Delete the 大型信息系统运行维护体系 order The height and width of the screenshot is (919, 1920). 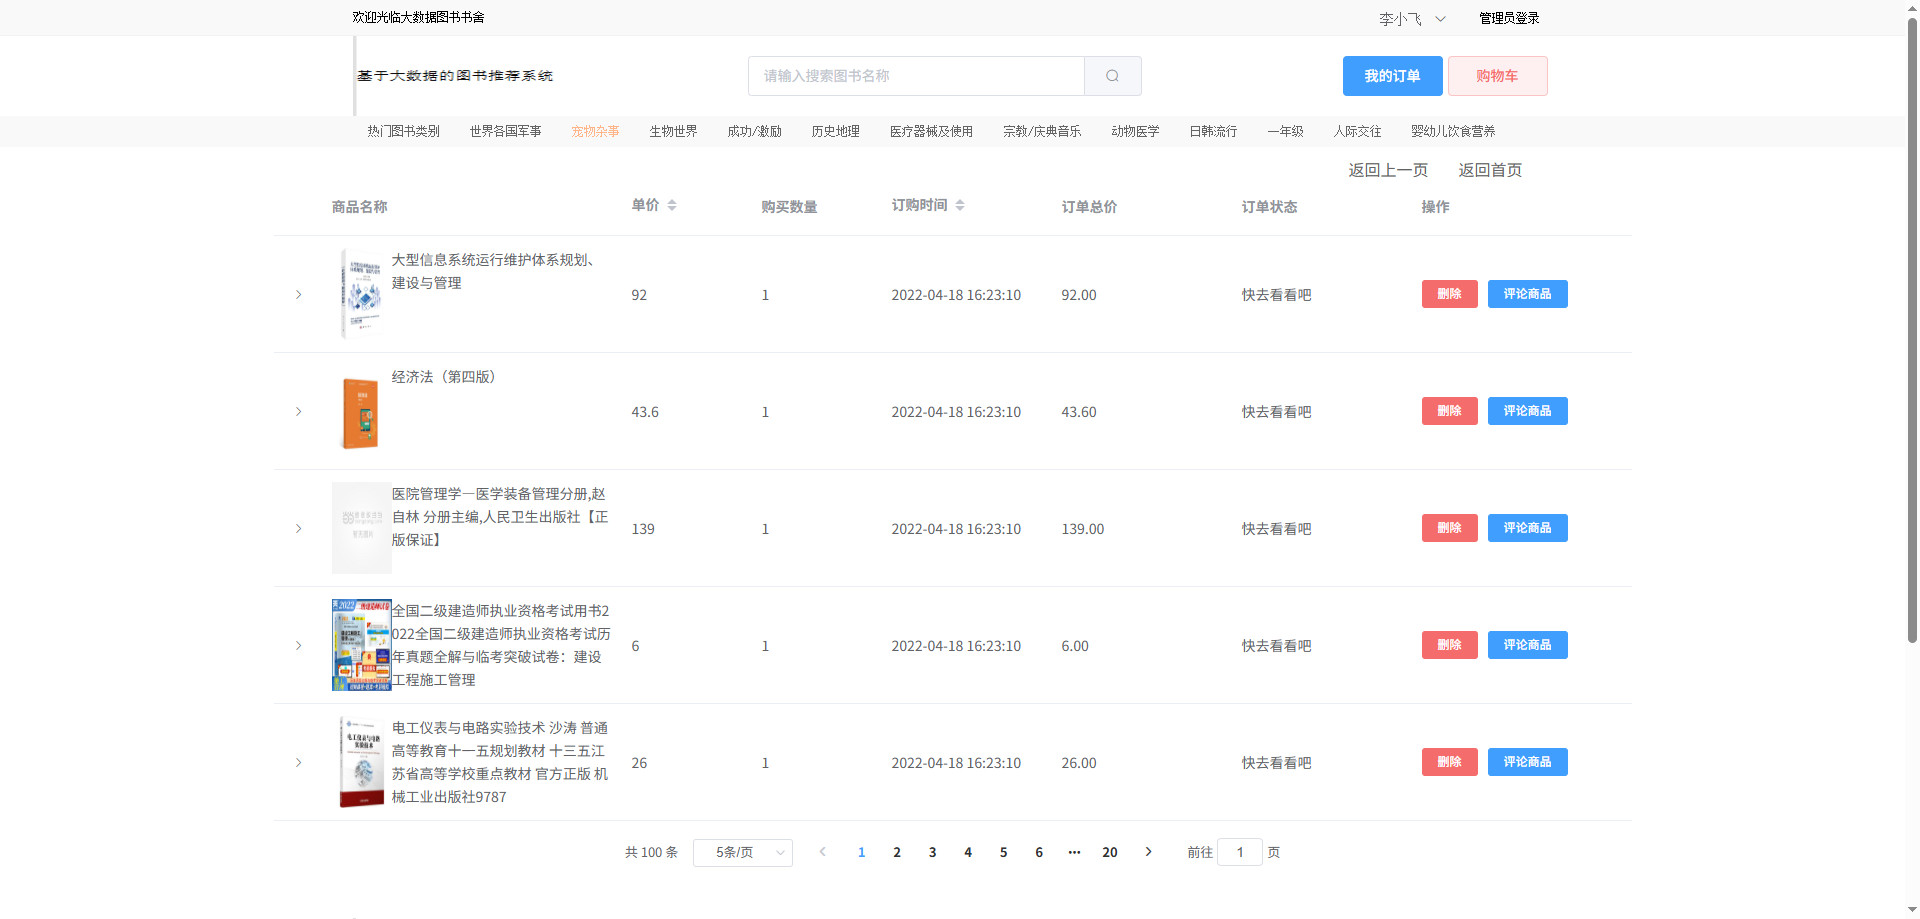tap(1449, 294)
